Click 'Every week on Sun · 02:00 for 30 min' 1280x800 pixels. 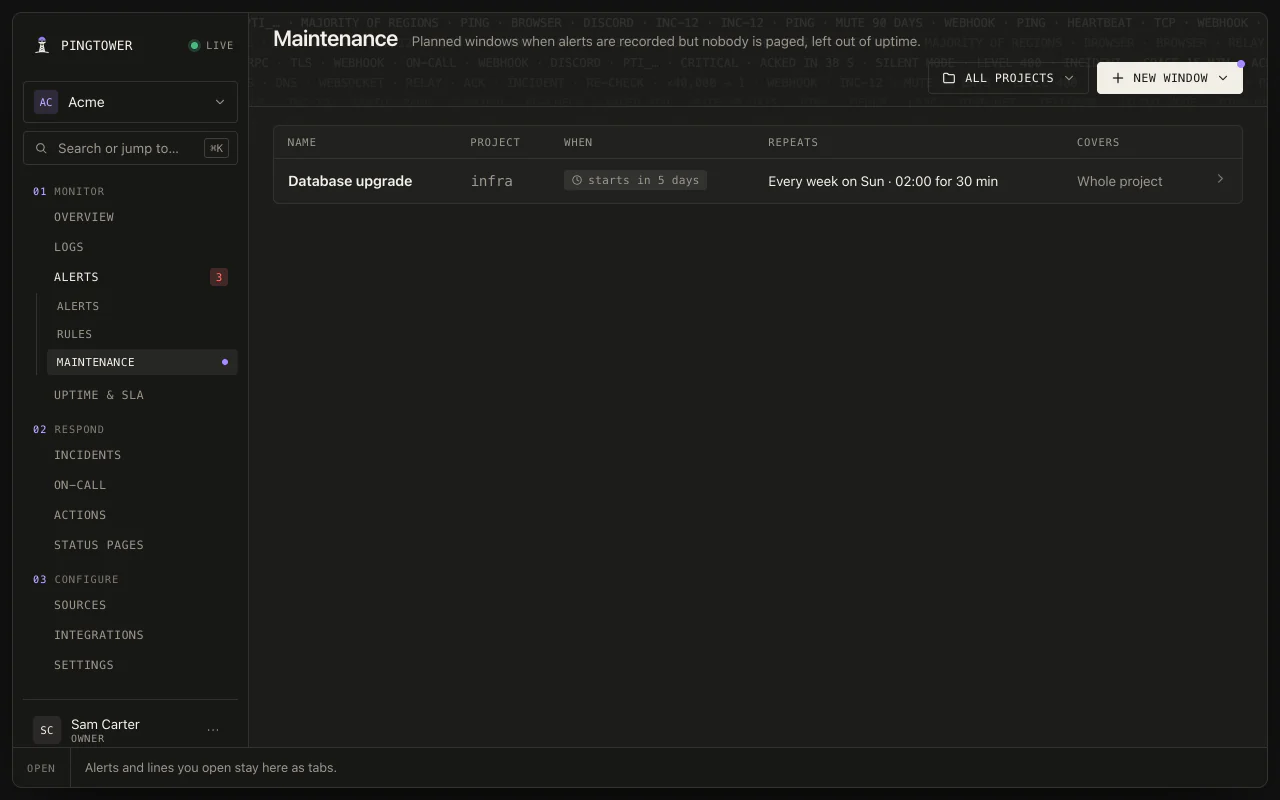tap(883, 181)
